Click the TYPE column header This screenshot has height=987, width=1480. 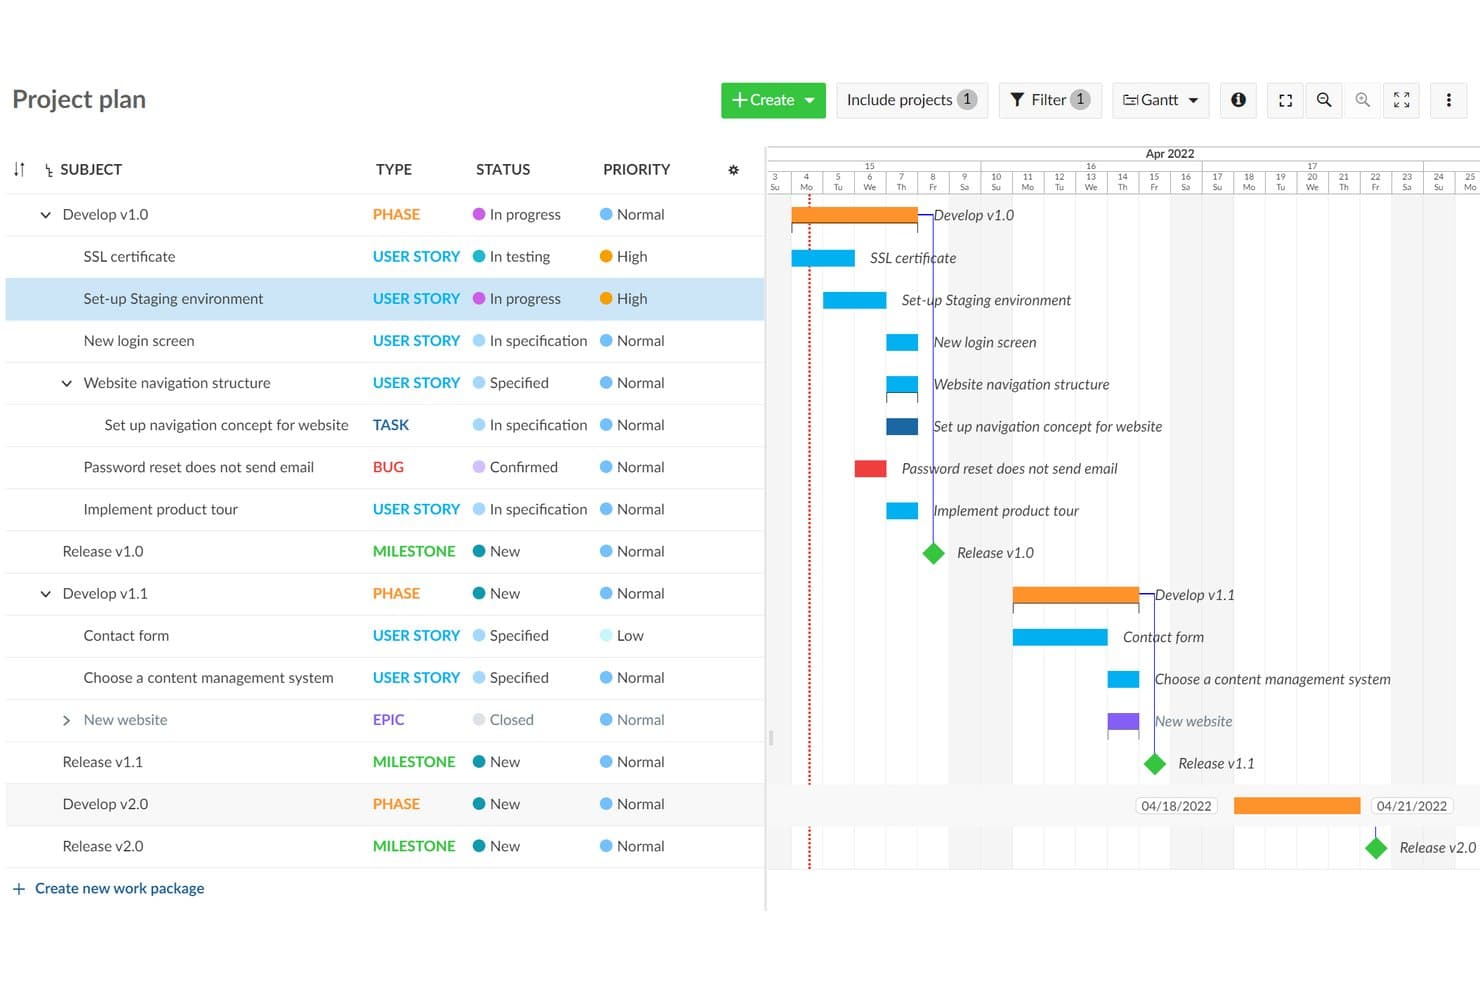(x=394, y=170)
